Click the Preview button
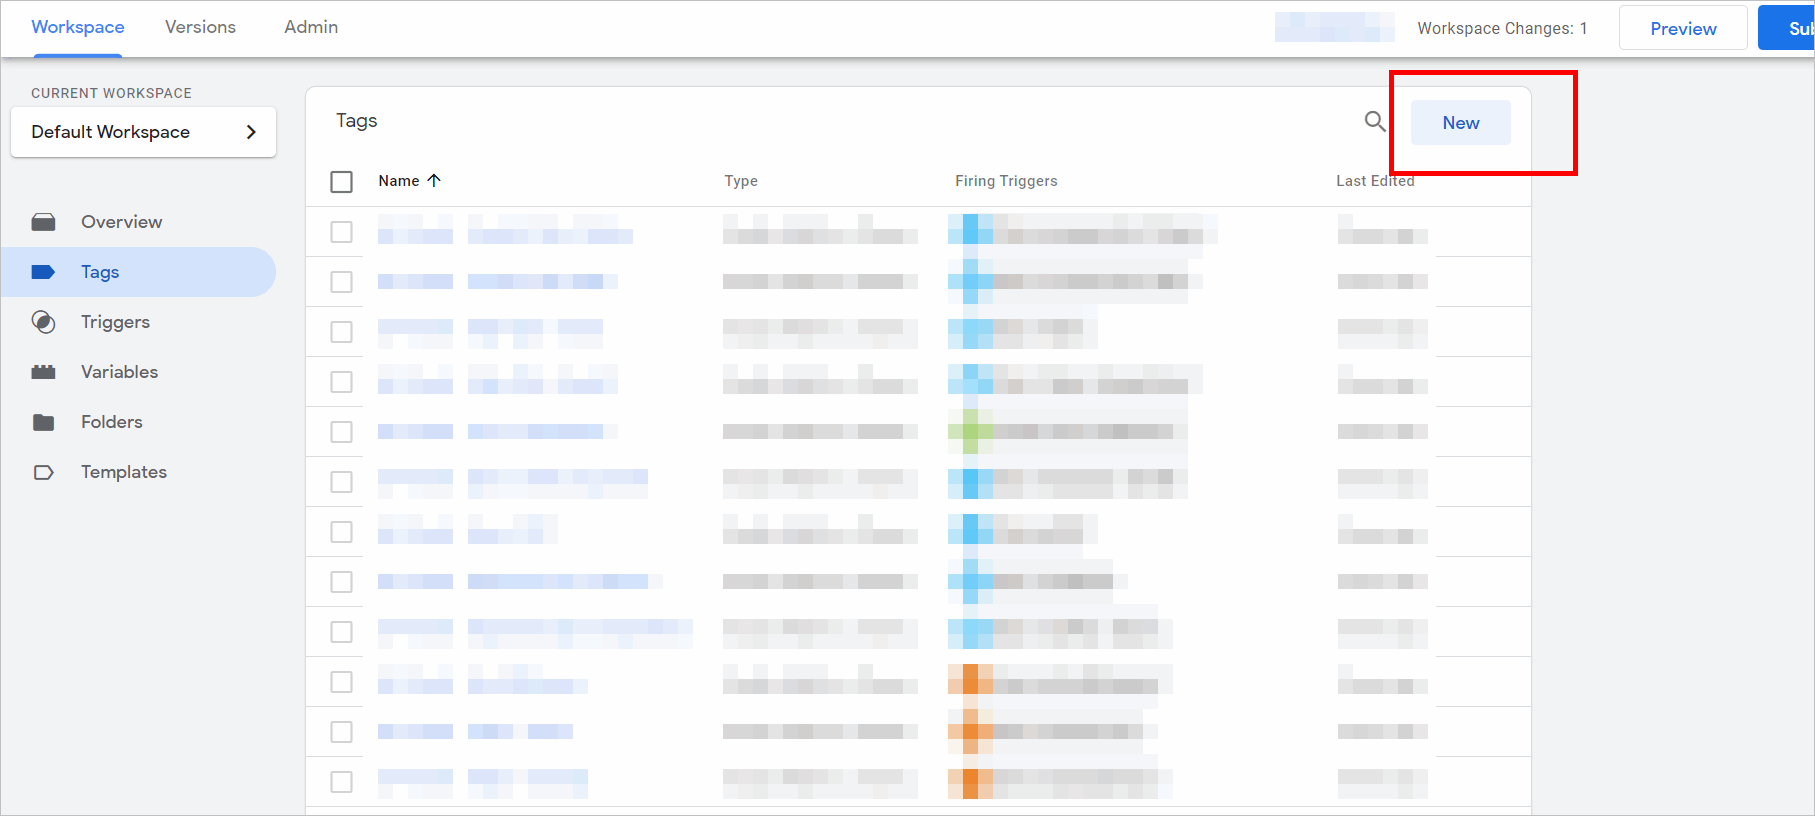This screenshot has height=816, width=1815. (x=1683, y=28)
